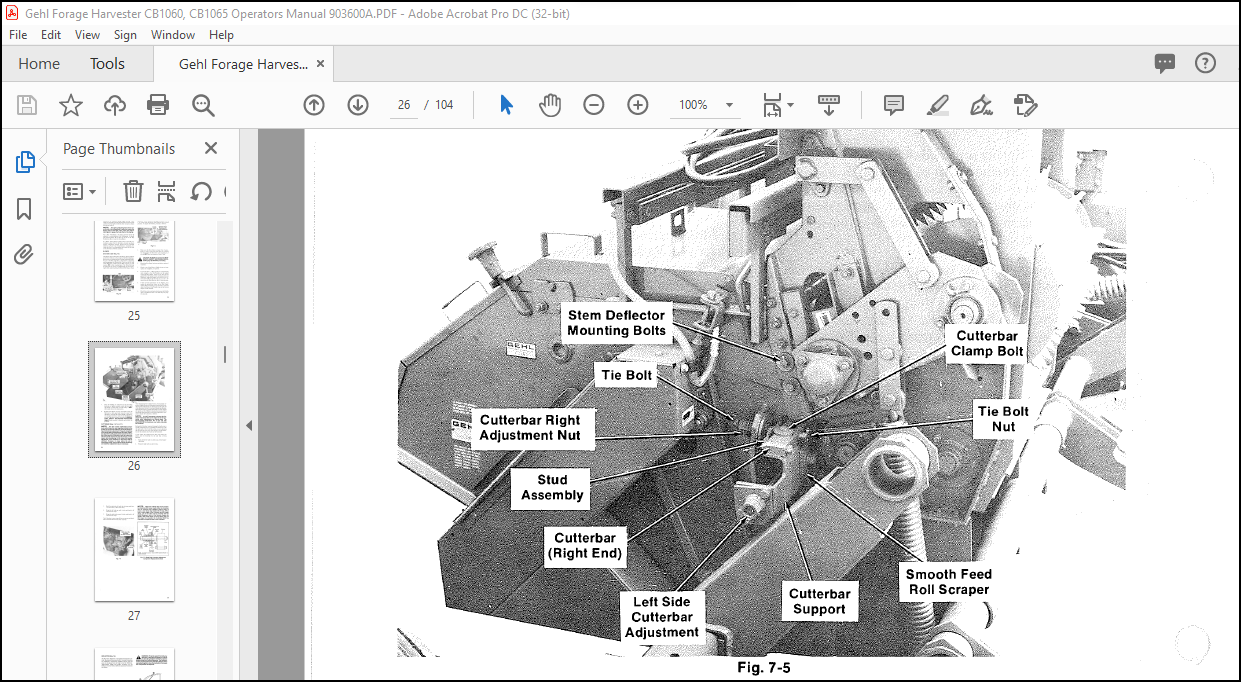Switch to the Home tab

[39, 63]
